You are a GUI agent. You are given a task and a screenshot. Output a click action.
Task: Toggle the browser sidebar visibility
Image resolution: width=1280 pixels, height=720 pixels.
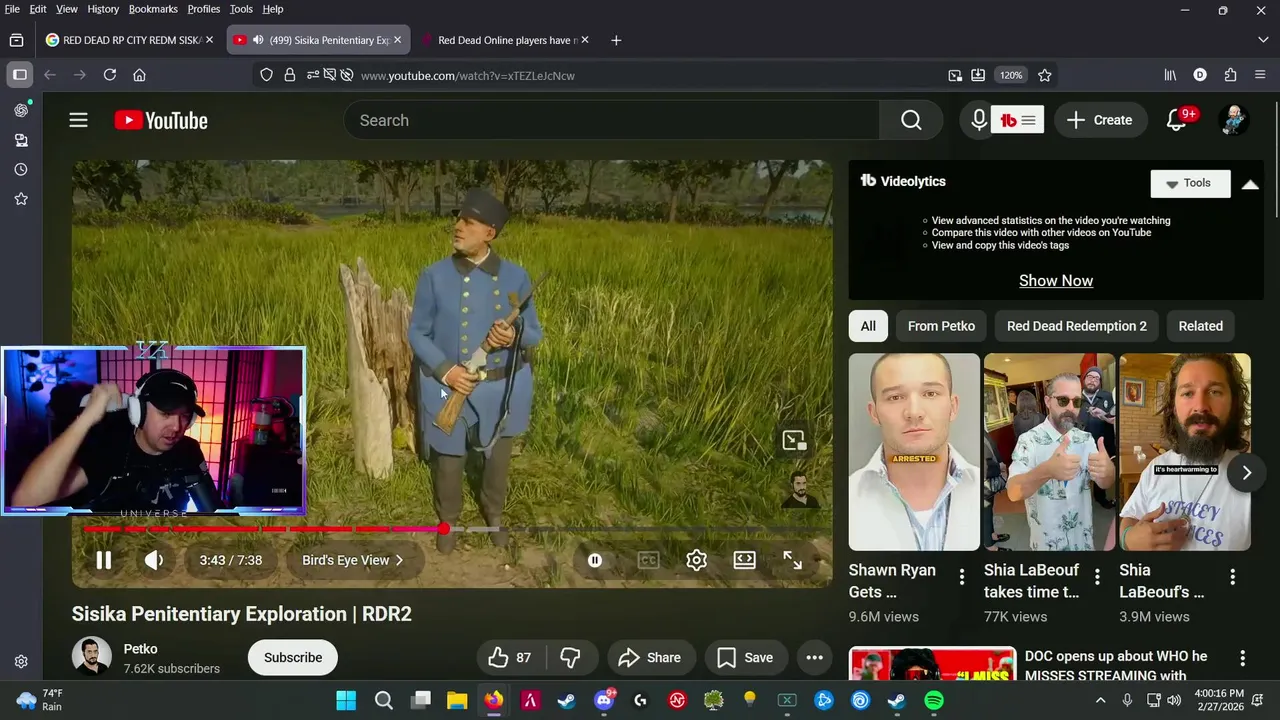20,75
